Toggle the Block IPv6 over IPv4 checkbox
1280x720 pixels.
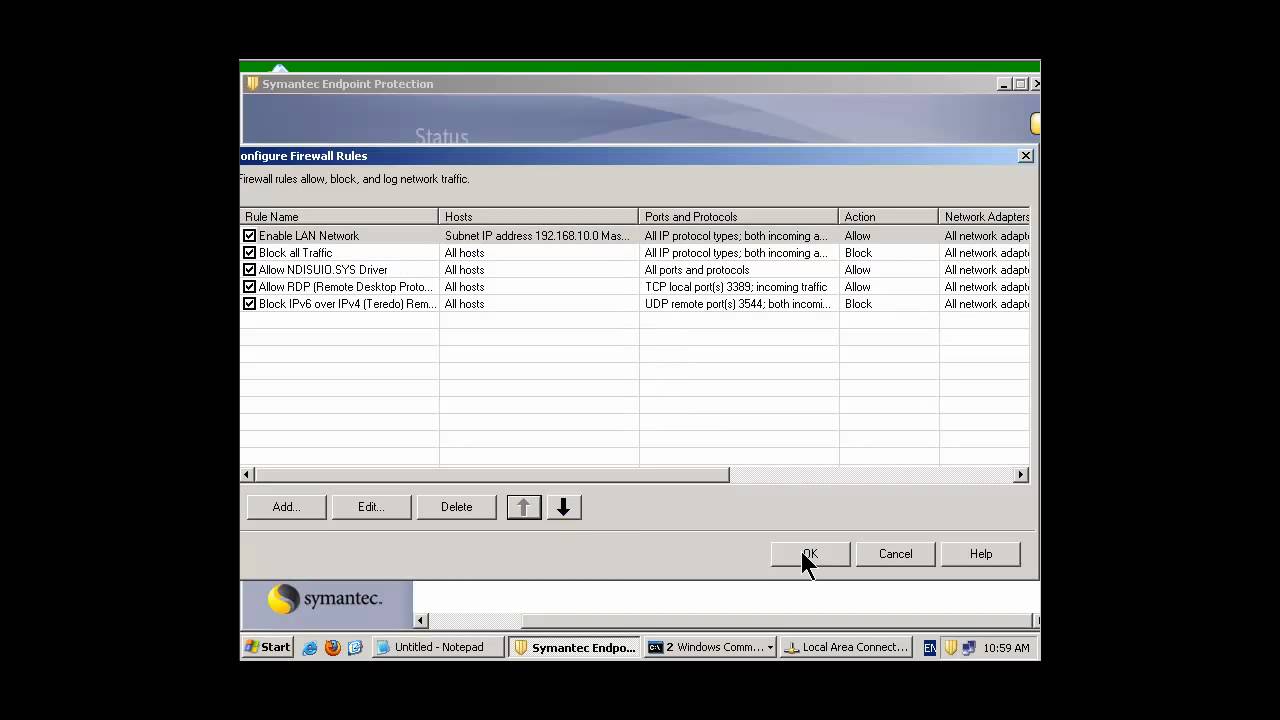pyautogui.click(x=250, y=304)
